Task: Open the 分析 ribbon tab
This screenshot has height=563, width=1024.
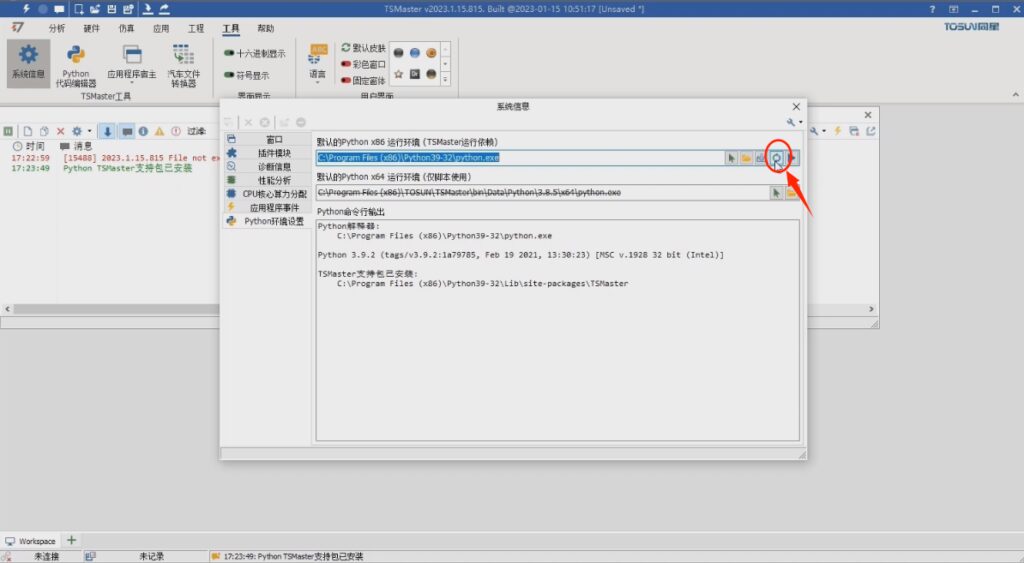Action: point(56,29)
